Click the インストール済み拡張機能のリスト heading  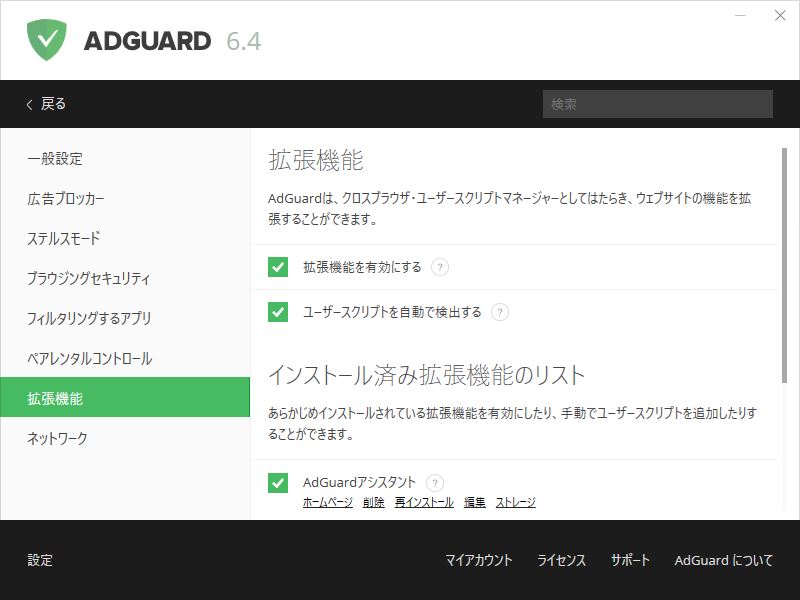427,375
